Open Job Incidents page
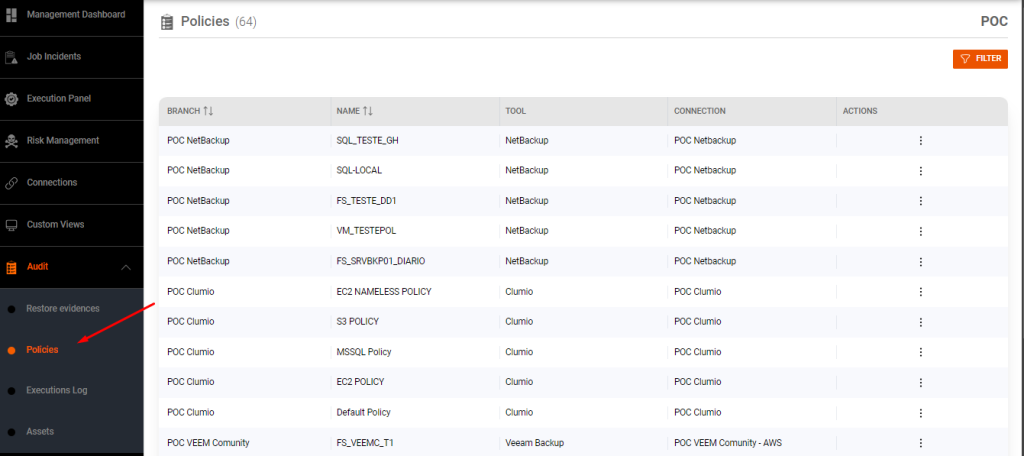This screenshot has height=456, width=1024. point(54,56)
